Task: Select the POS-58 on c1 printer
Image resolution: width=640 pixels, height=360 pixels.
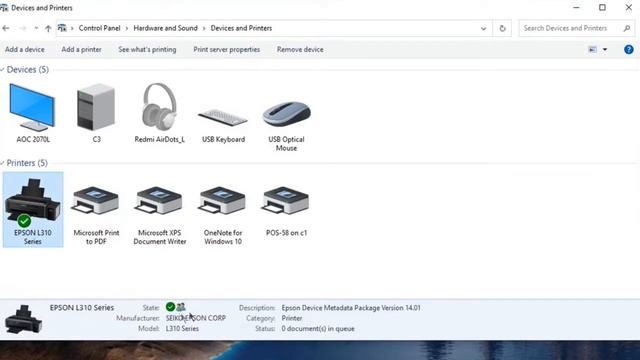Action: [287, 211]
